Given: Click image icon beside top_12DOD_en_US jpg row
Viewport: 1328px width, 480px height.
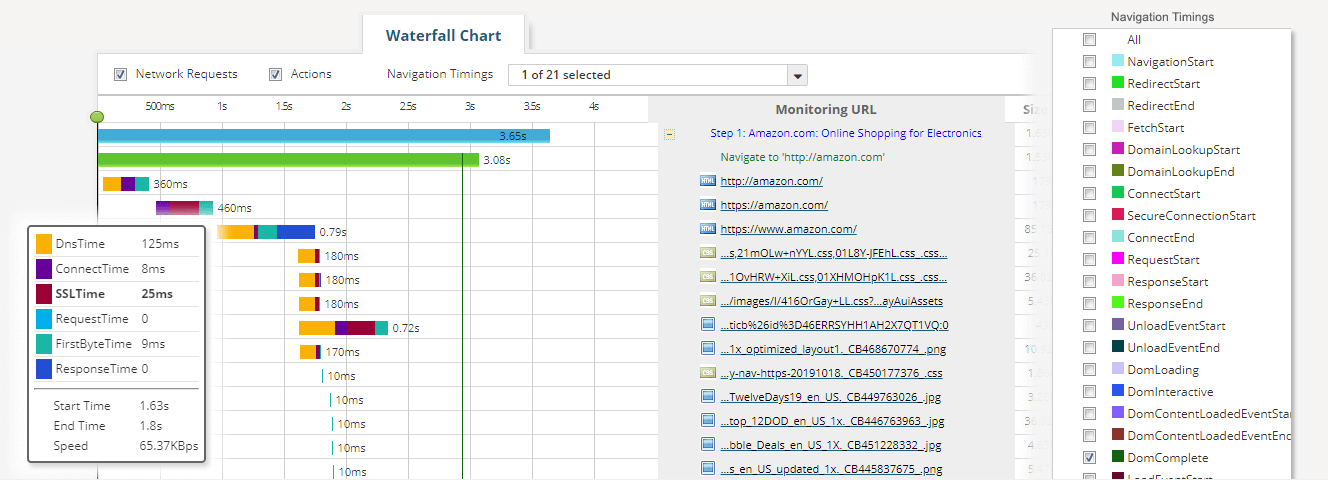Looking at the screenshot, I should [708, 421].
